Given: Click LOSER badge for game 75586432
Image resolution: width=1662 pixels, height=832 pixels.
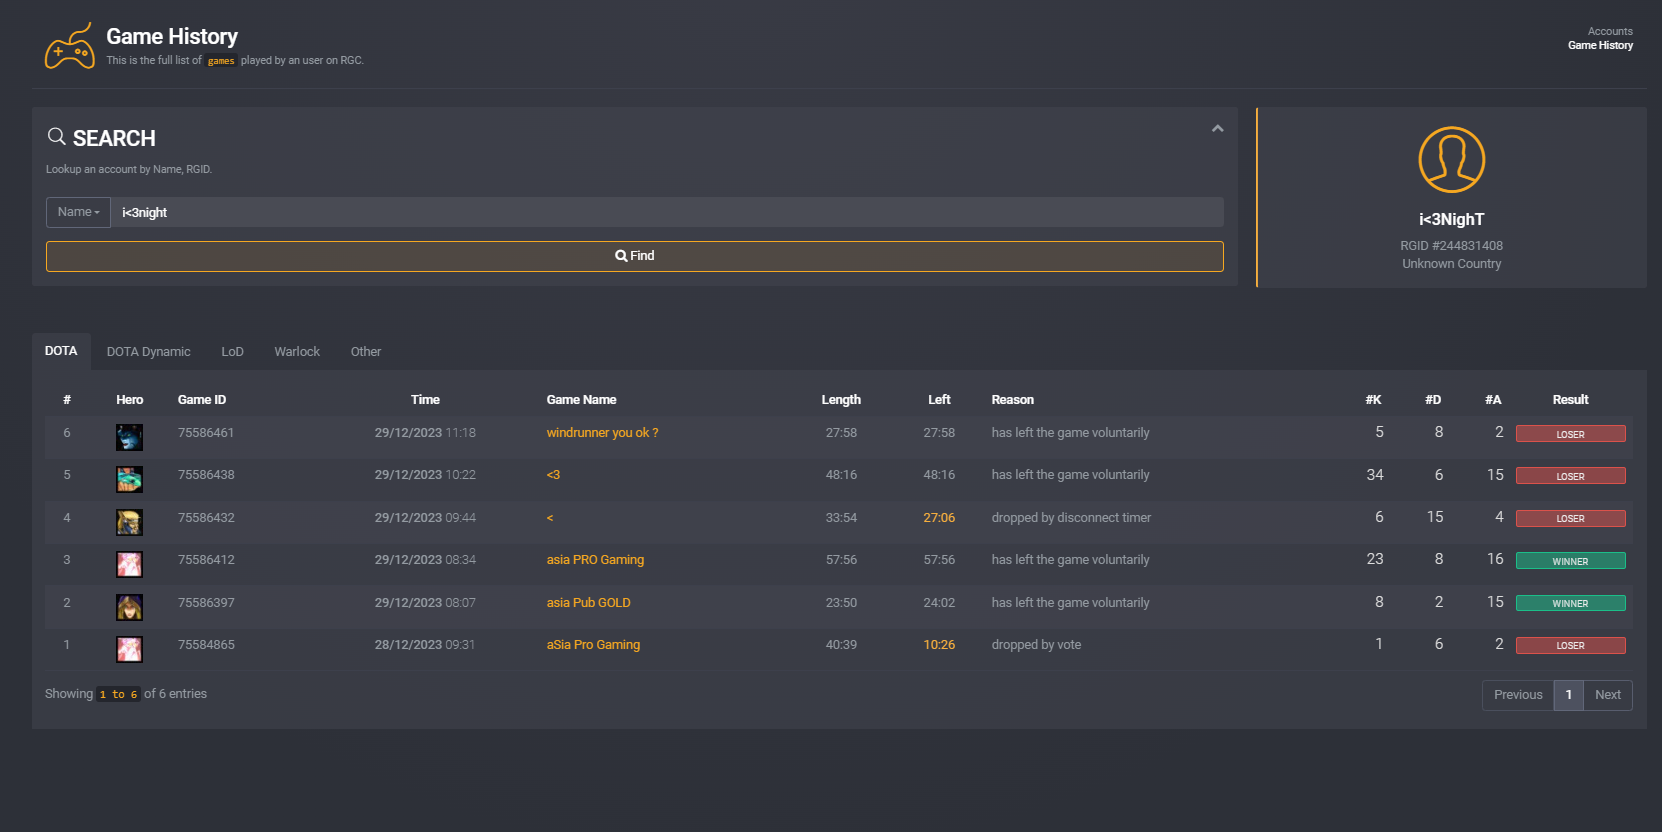Looking at the screenshot, I should coord(1570,518).
